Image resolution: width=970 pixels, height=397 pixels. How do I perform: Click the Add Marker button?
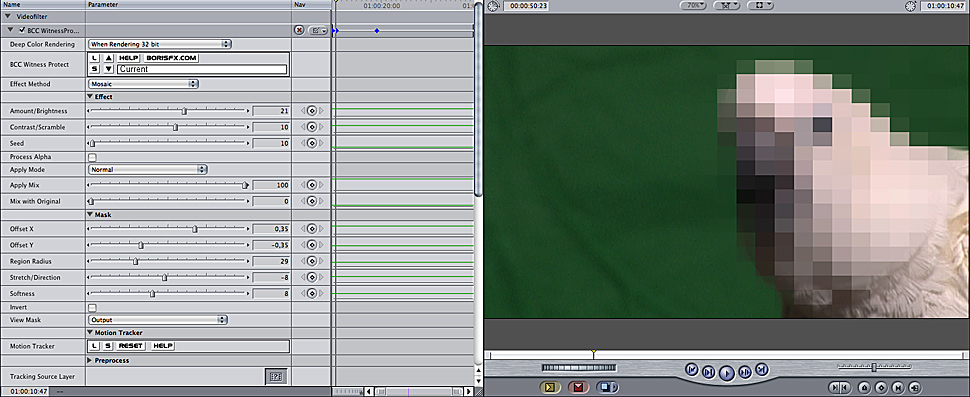pyautogui.click(x=864, y=388)
